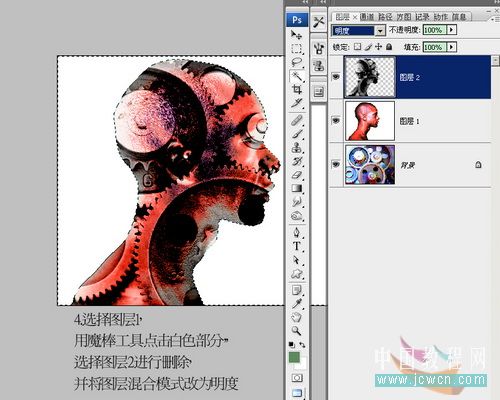Screen dimensions: 500x400
Task: Click the green foreground color swatch
Action: (294, 357)
